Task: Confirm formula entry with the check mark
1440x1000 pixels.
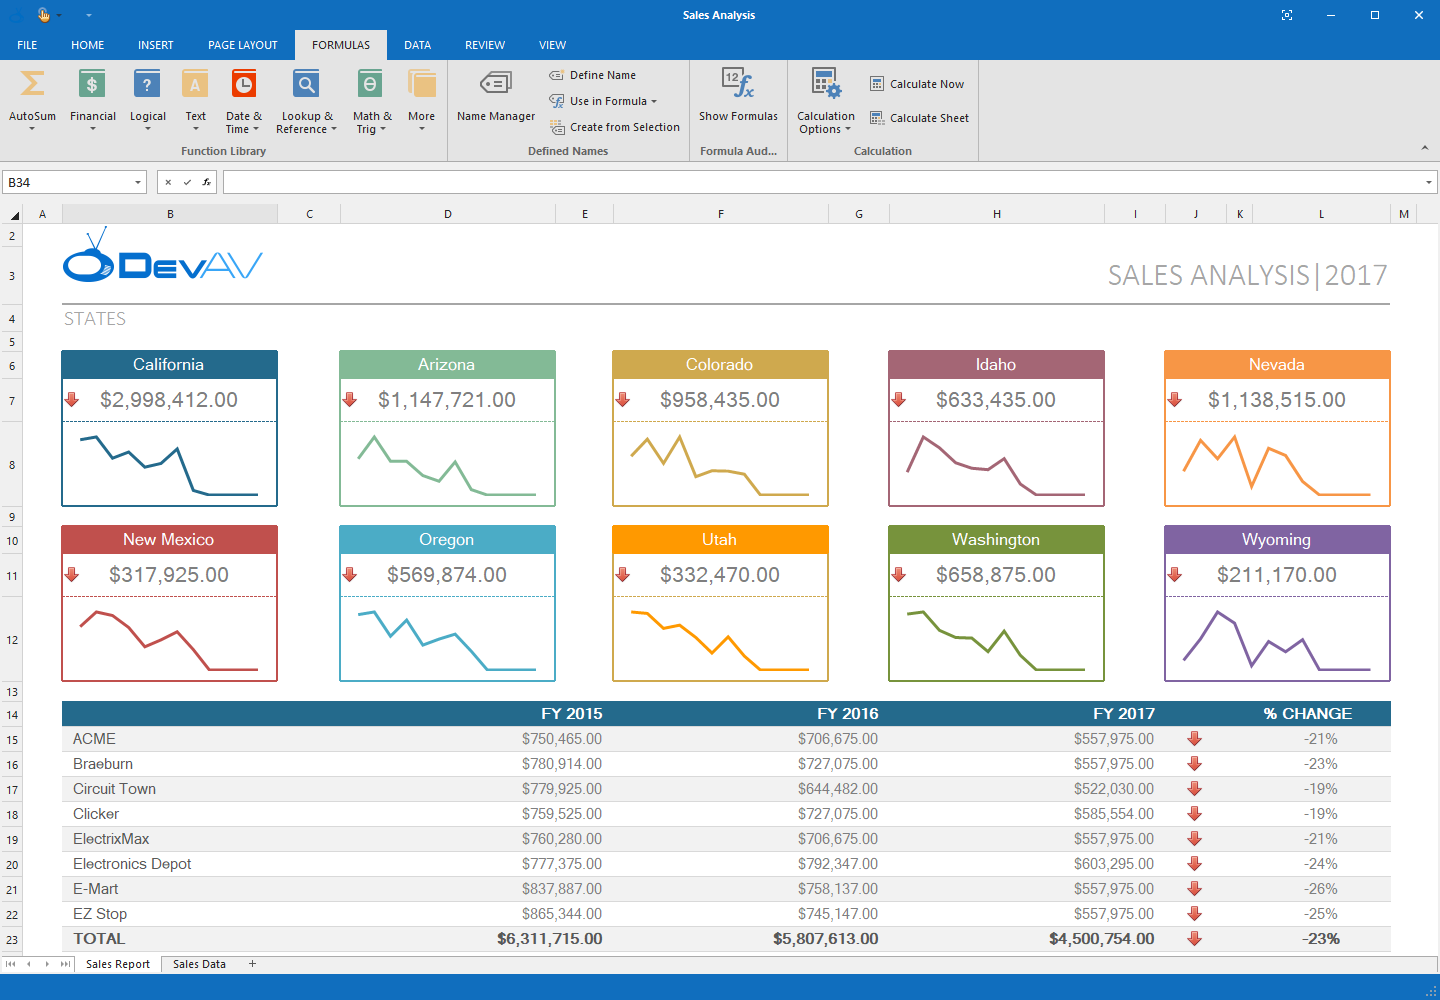Action: pos(186,182)
